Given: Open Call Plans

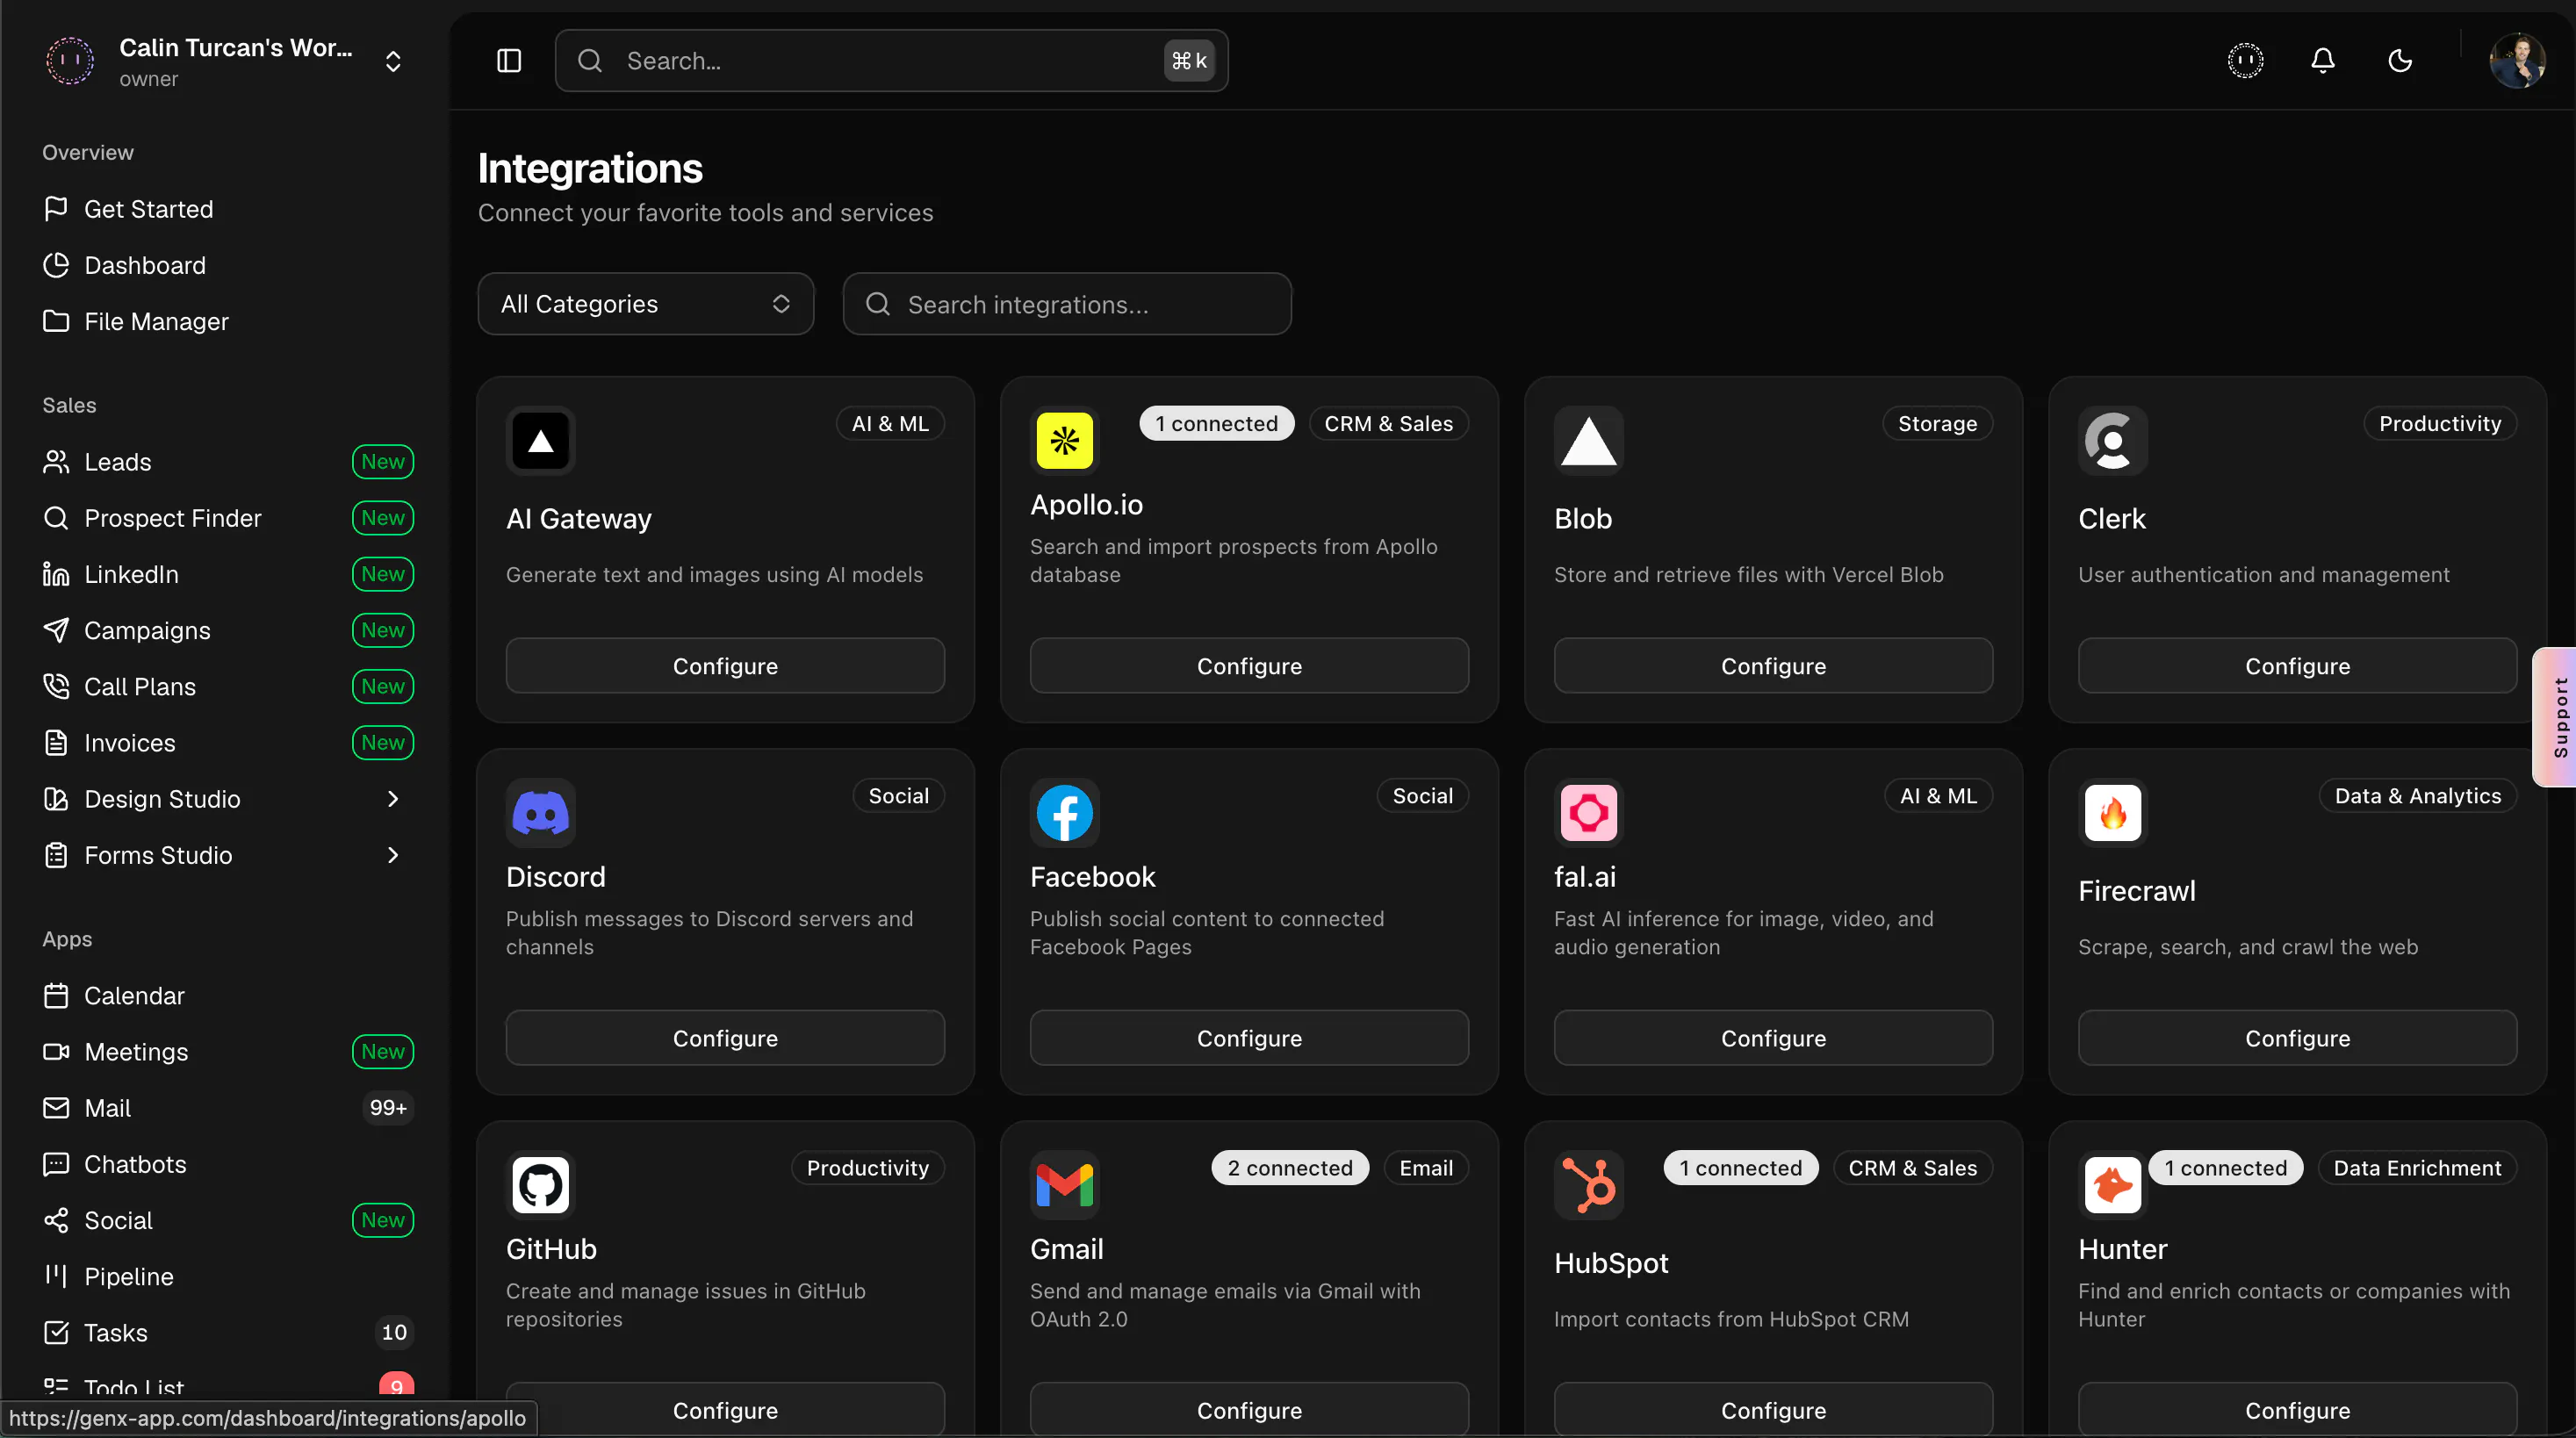Looking at the screenshot, I should click(x=228, y=686).
